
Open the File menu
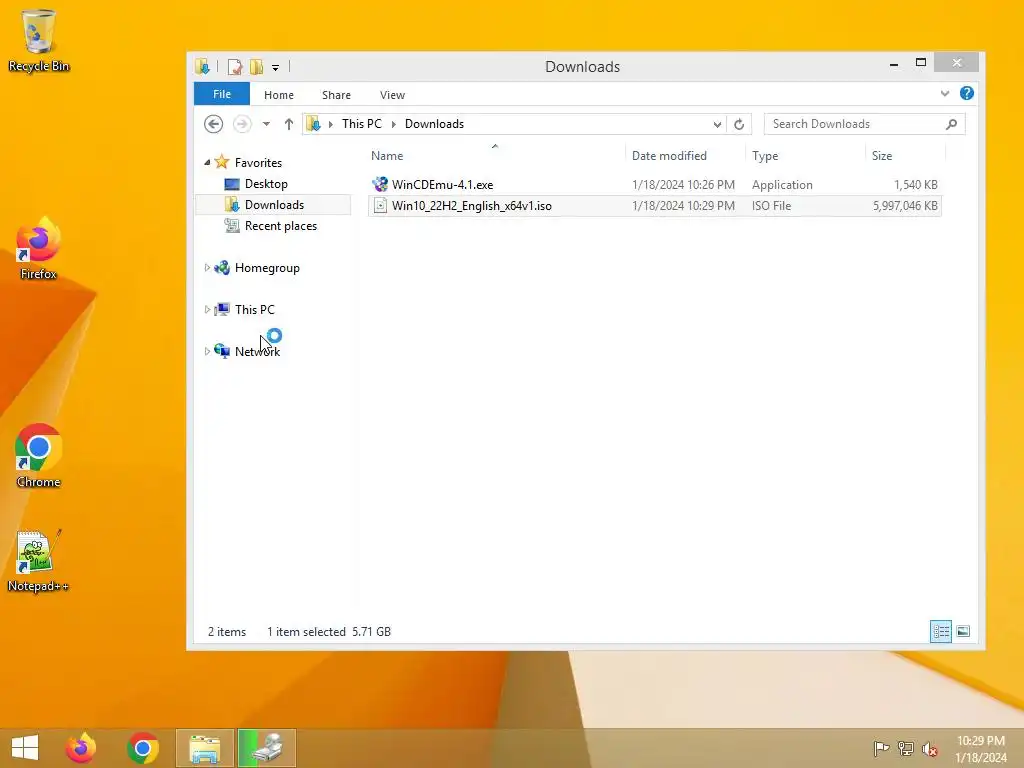click(222, 94)
